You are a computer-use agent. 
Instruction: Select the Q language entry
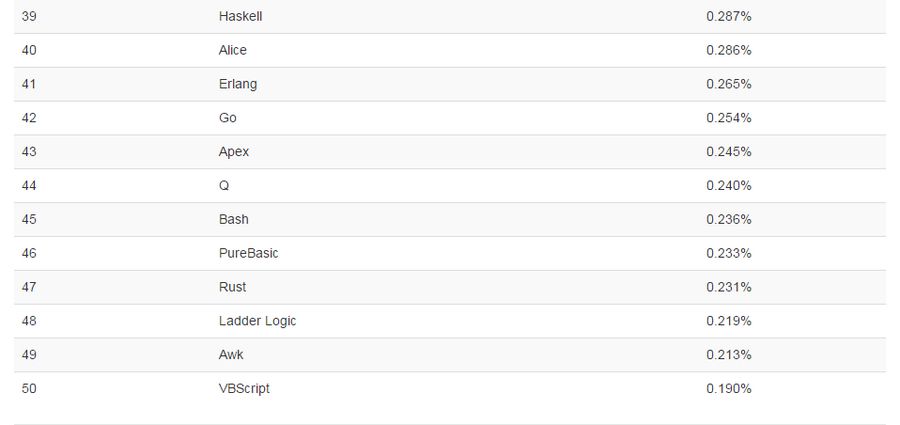pos(224,186)
